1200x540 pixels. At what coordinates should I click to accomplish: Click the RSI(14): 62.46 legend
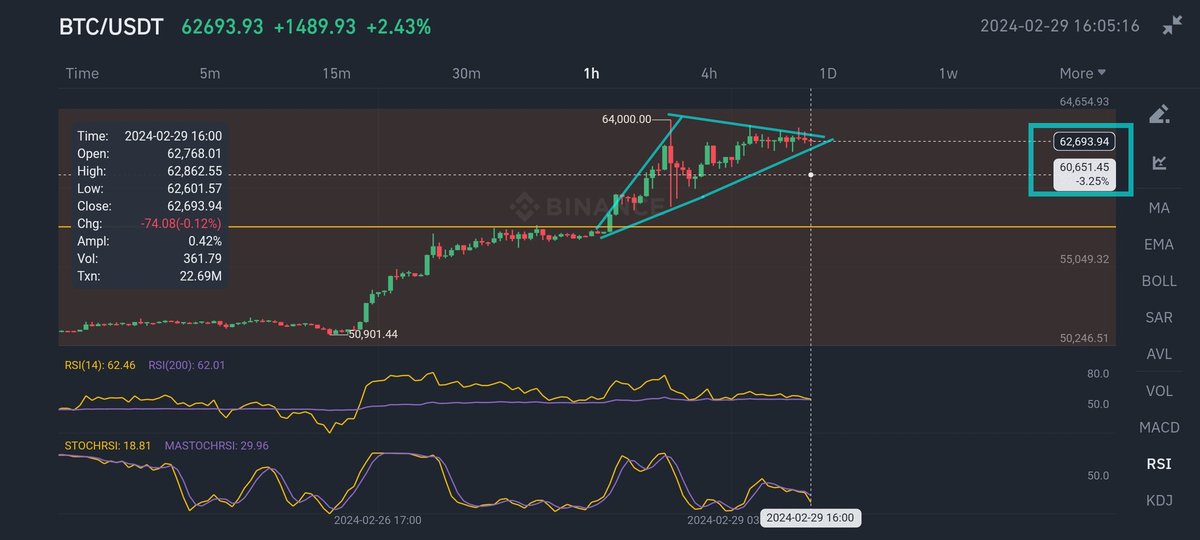(102, 365)
